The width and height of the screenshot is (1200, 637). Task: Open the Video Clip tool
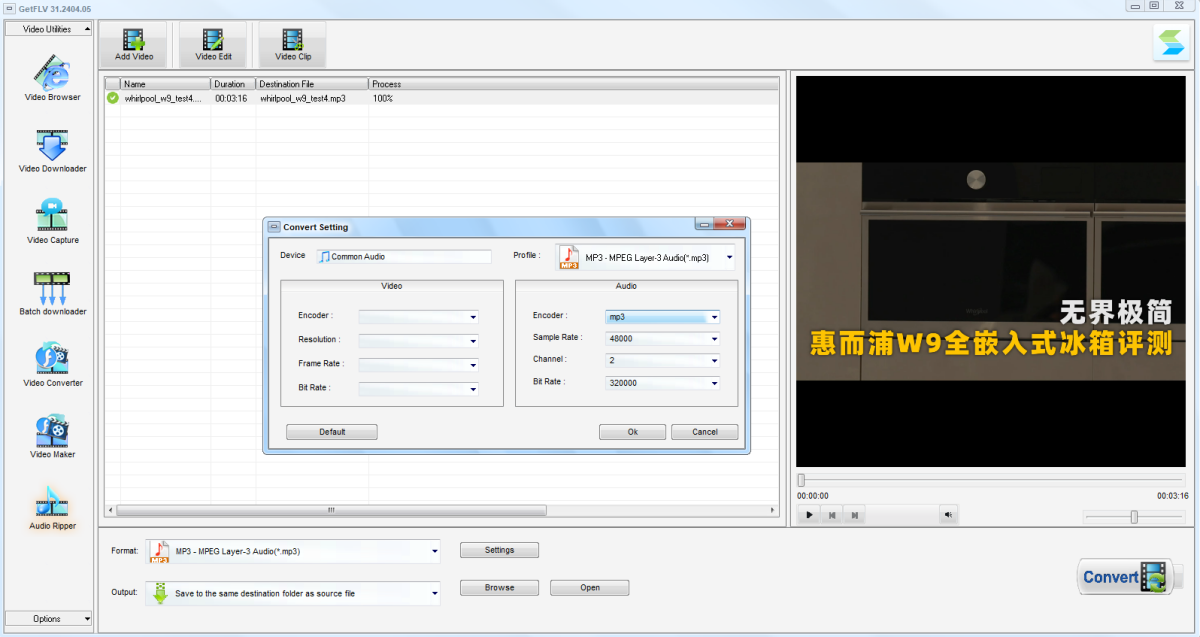(293, 44)
